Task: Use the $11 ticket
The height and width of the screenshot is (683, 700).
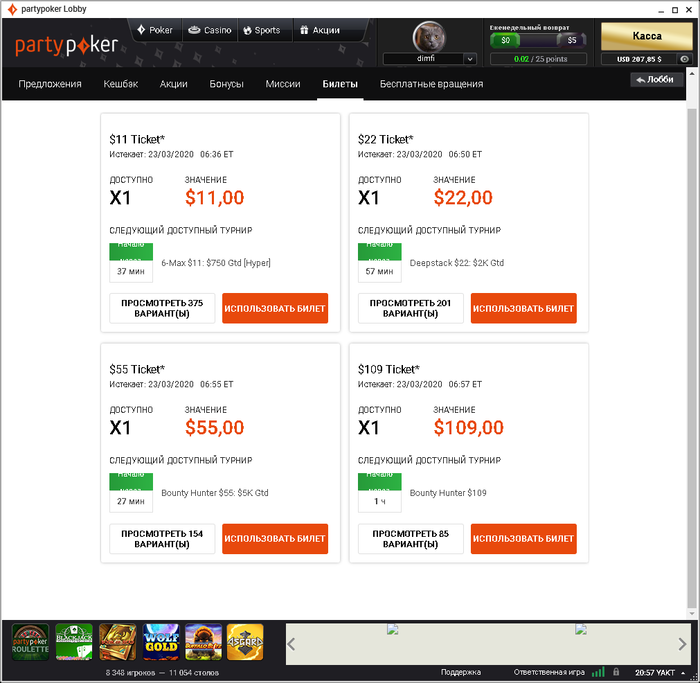Action: point(275,308)
